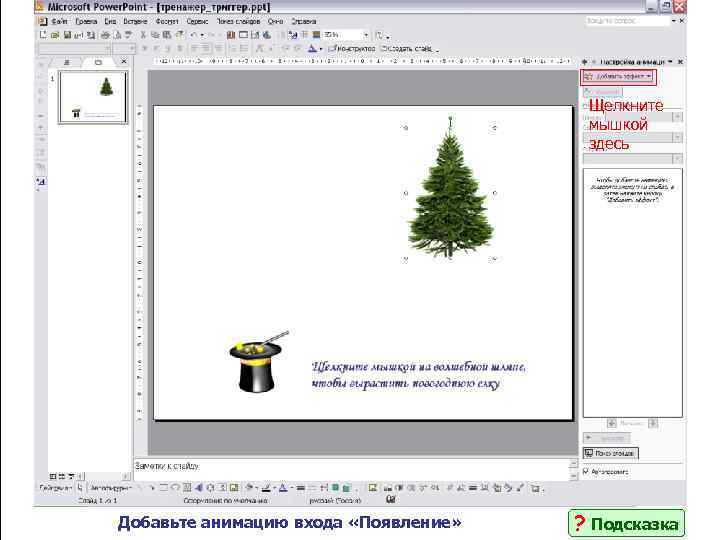Click the help question input box

[627, 21]
